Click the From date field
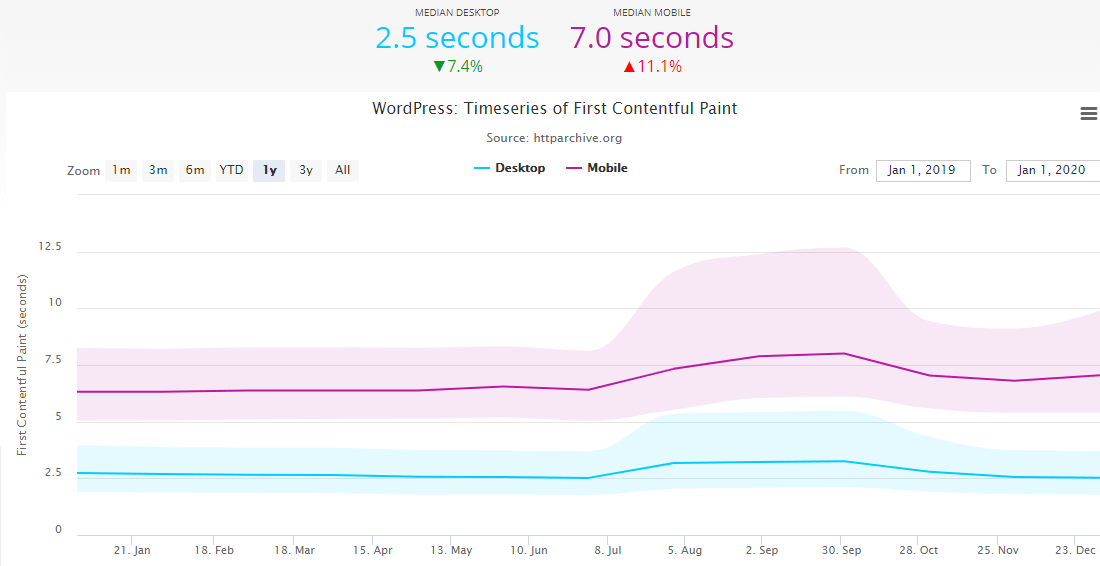Image resolution: width=1100 pixels, height=566 pixels. click(x=922, y=170)
